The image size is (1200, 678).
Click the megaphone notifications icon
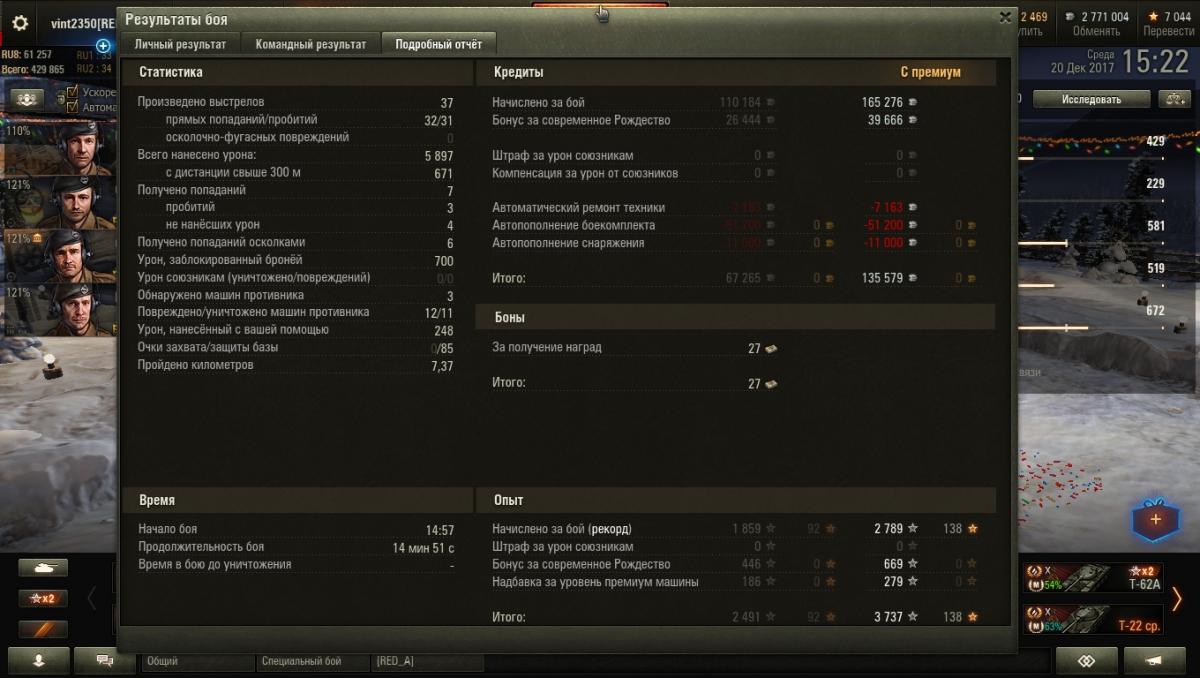click(x=1154, y=661)
